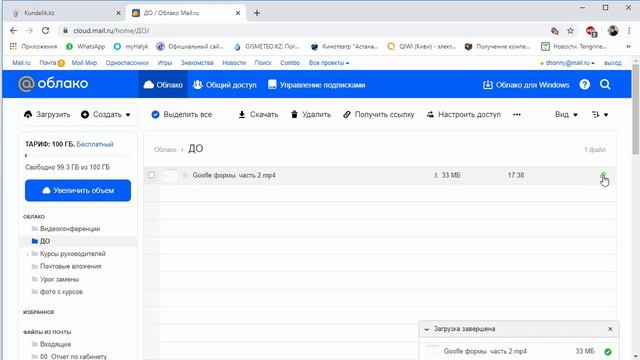640x360 pixels.
Task: Open Игры in the top navigation
Action: (x=164, y=63)
